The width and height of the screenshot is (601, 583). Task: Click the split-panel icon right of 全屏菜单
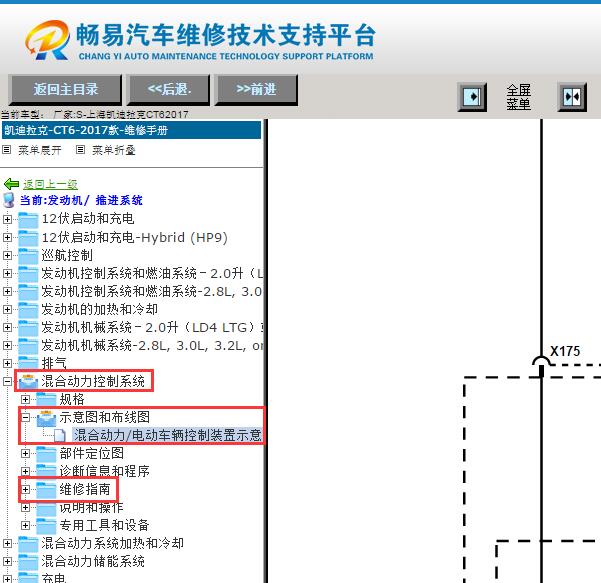572,97
